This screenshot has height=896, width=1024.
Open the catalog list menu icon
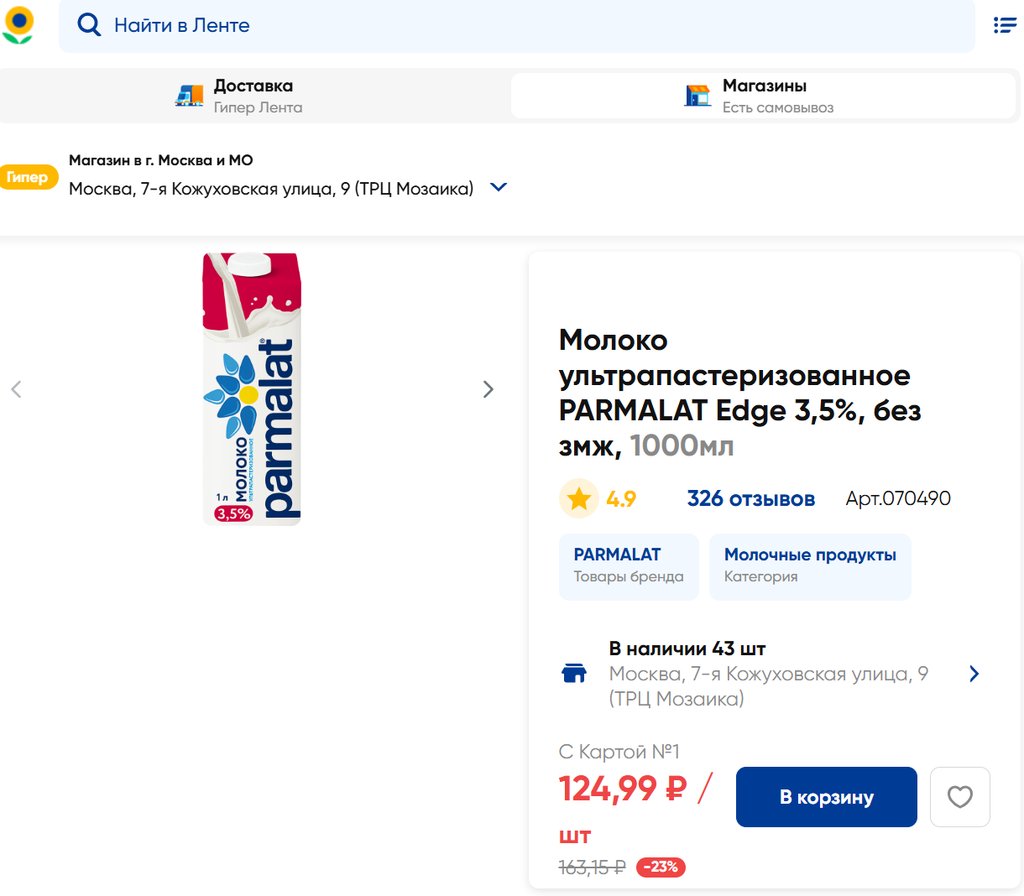1004,25
